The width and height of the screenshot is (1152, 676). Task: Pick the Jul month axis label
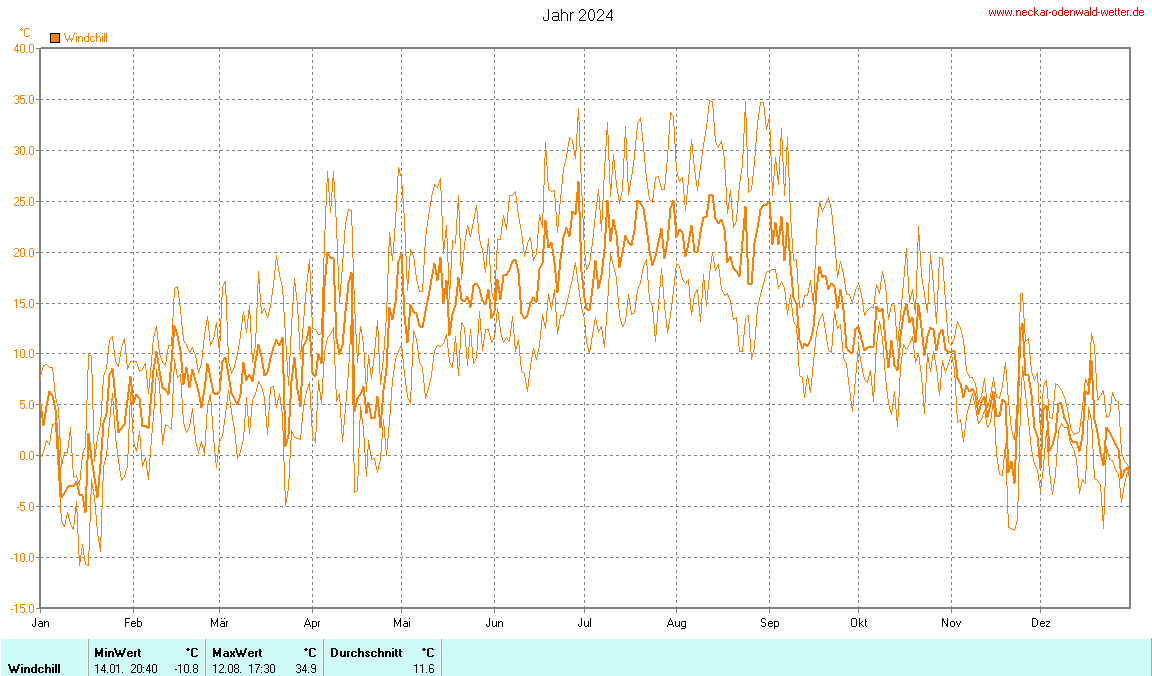[585, 622]
